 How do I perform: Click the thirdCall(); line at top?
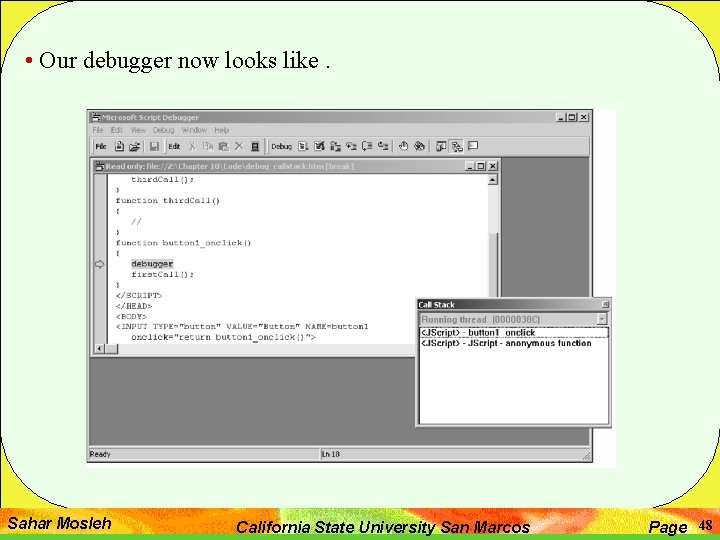163,180
